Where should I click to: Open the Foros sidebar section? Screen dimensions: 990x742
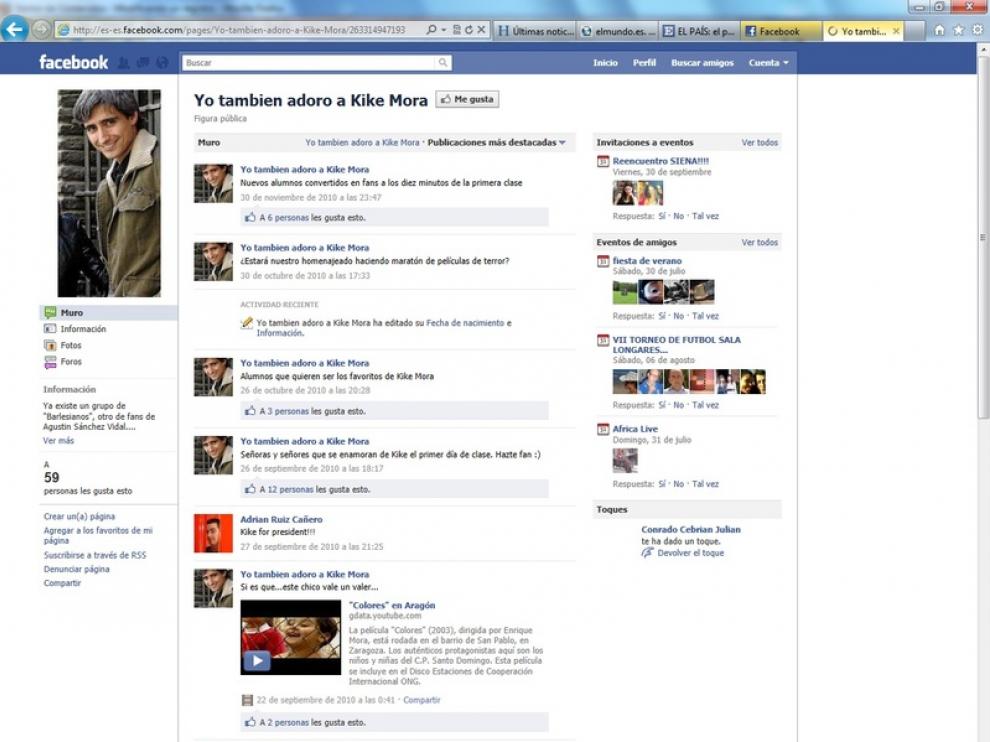pos(70,362)
